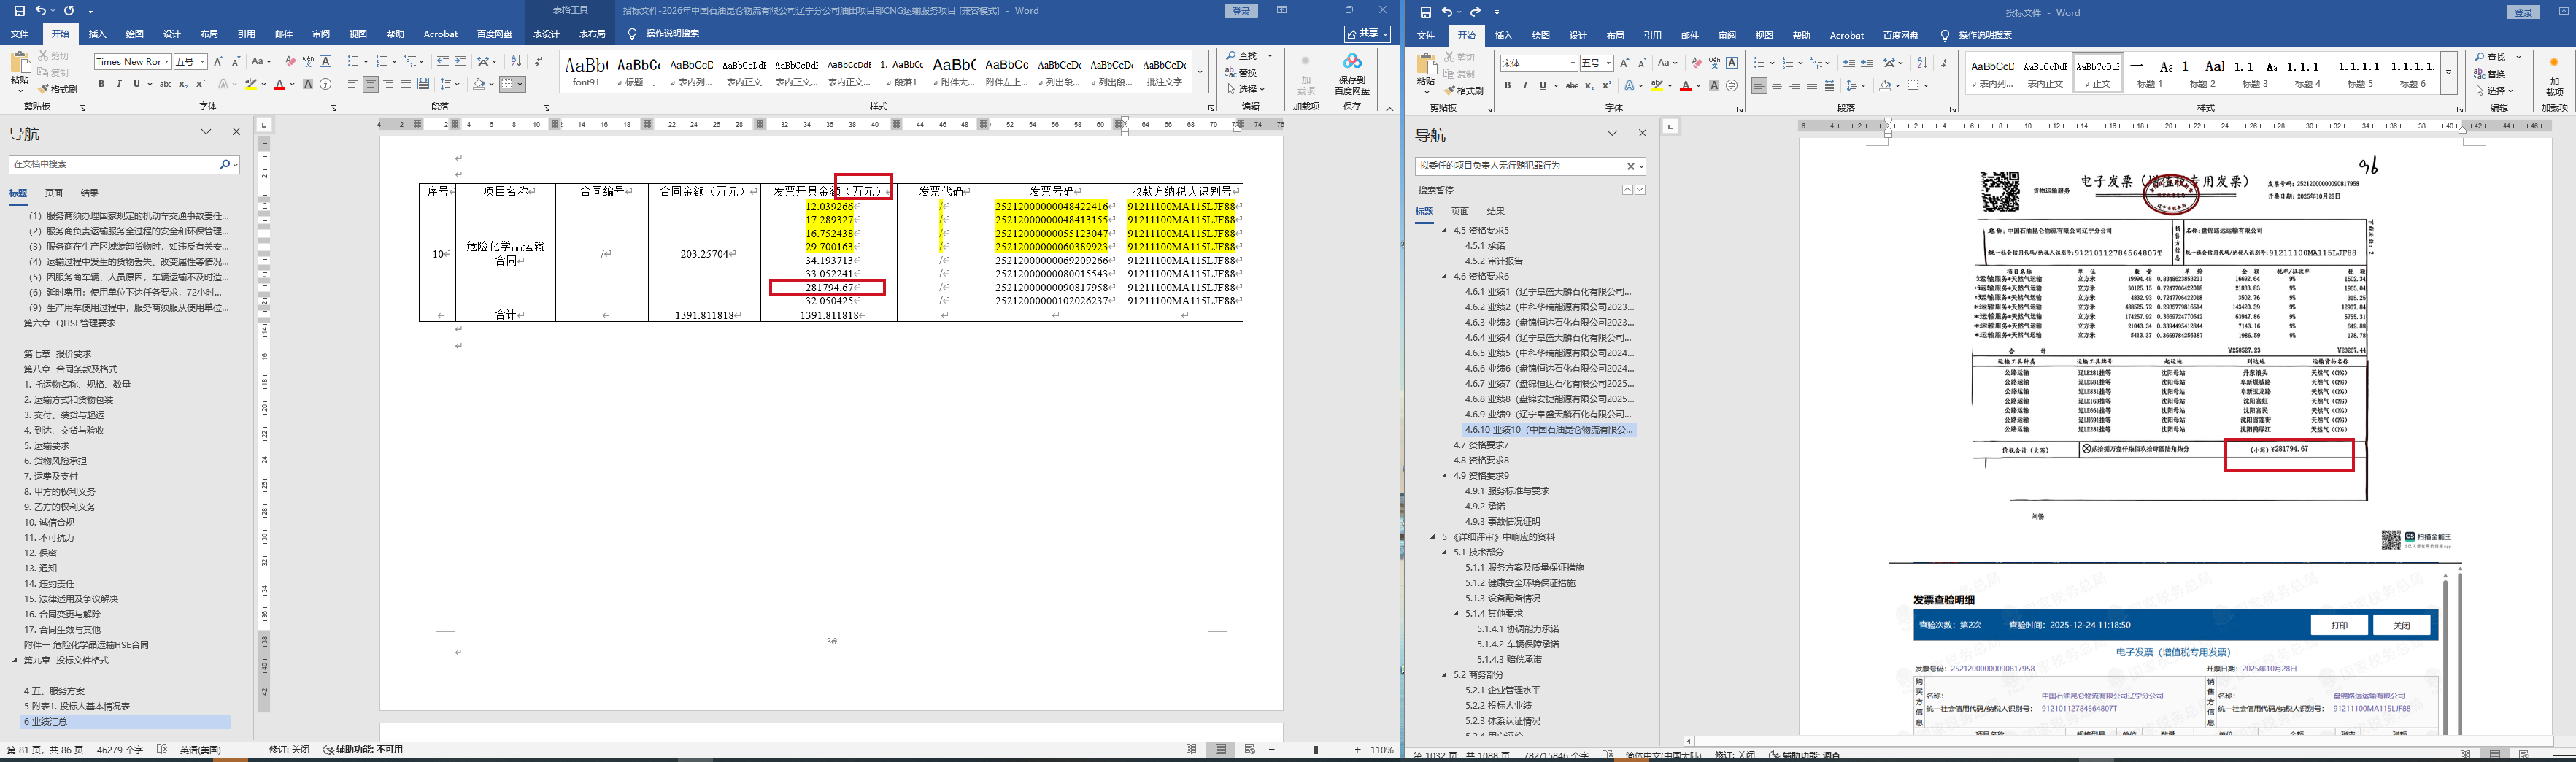Click the clear formatting eraser in 招标文件 window
Image resolution: width=2576 pixels, height=762 pixels.
click(x=290, y=62)
